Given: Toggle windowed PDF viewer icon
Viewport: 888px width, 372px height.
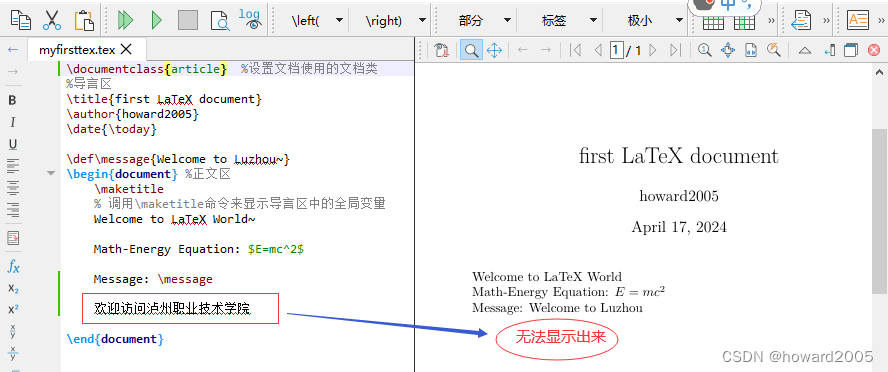Looking at the screenshot, I should click(851, 50).
